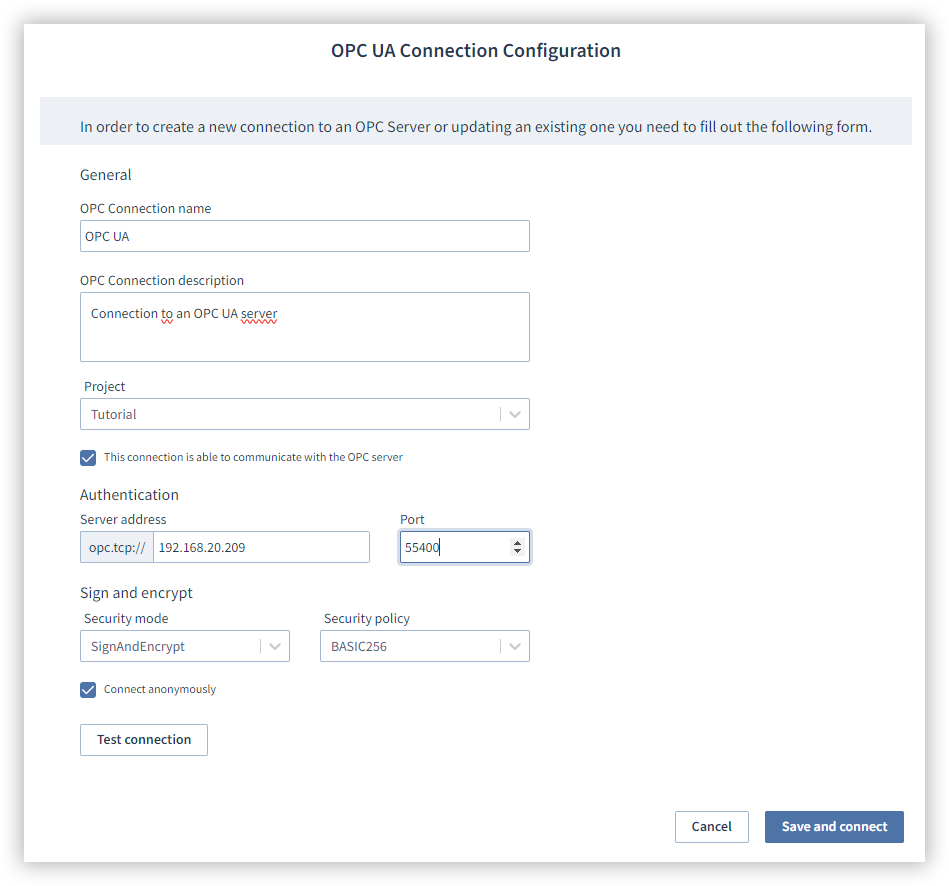The width and height of the screenshot is (949, 886).
Task: Click the Save and connect button
Action: point(833,827)
